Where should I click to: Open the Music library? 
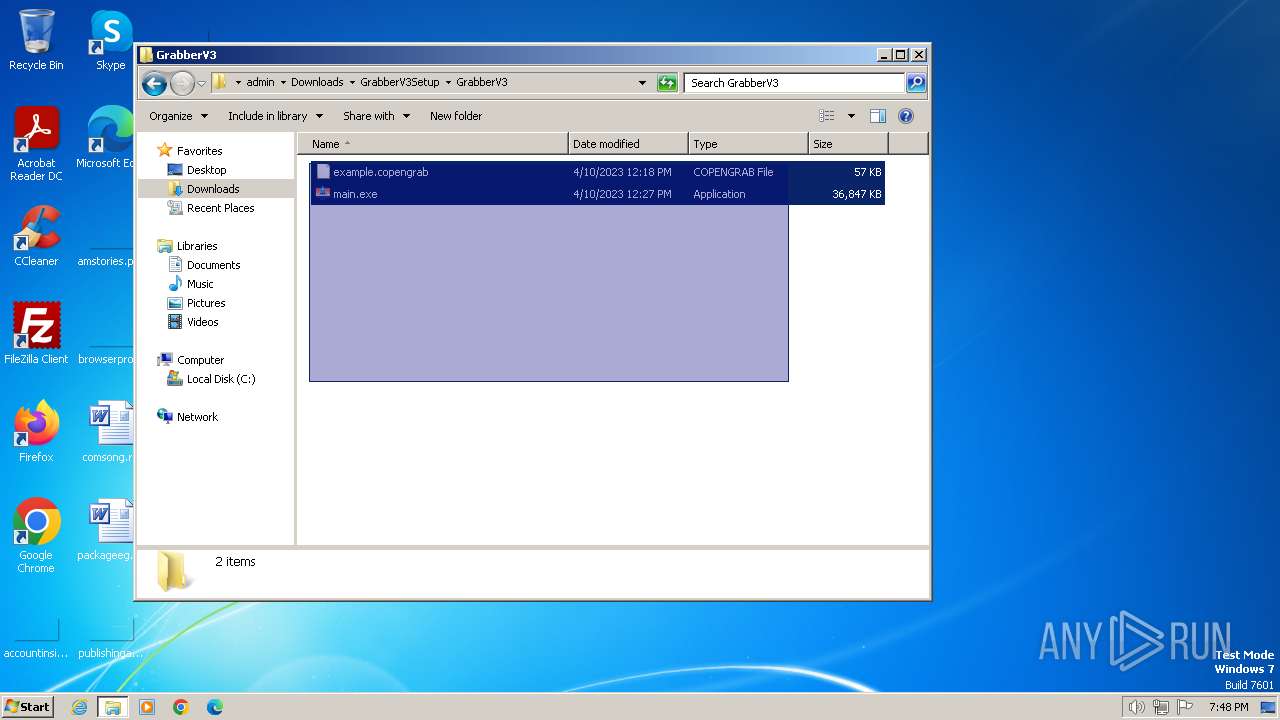(x=200, y=284)
